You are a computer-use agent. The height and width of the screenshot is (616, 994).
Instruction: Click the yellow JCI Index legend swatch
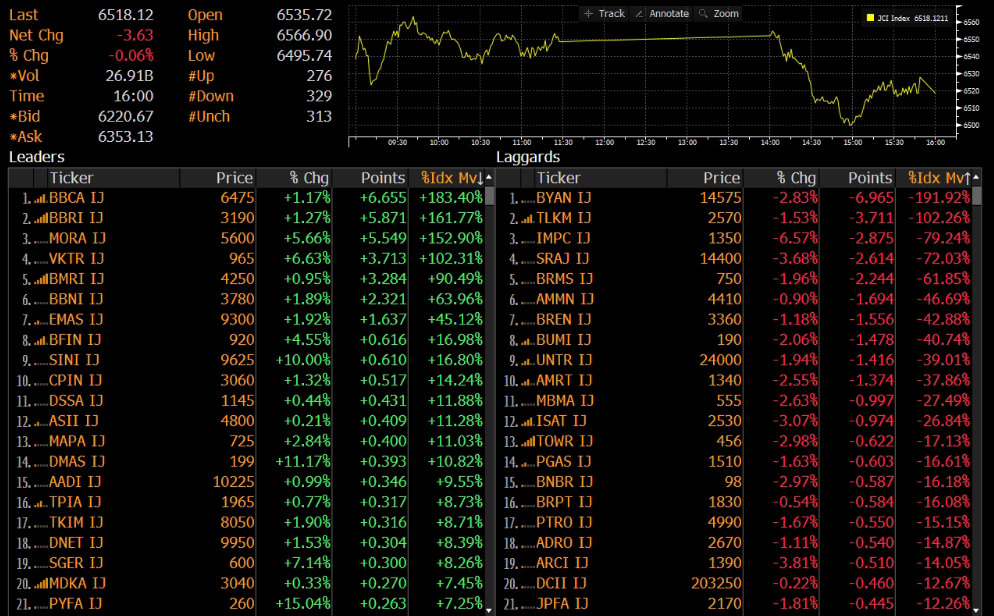pos(870,18)
